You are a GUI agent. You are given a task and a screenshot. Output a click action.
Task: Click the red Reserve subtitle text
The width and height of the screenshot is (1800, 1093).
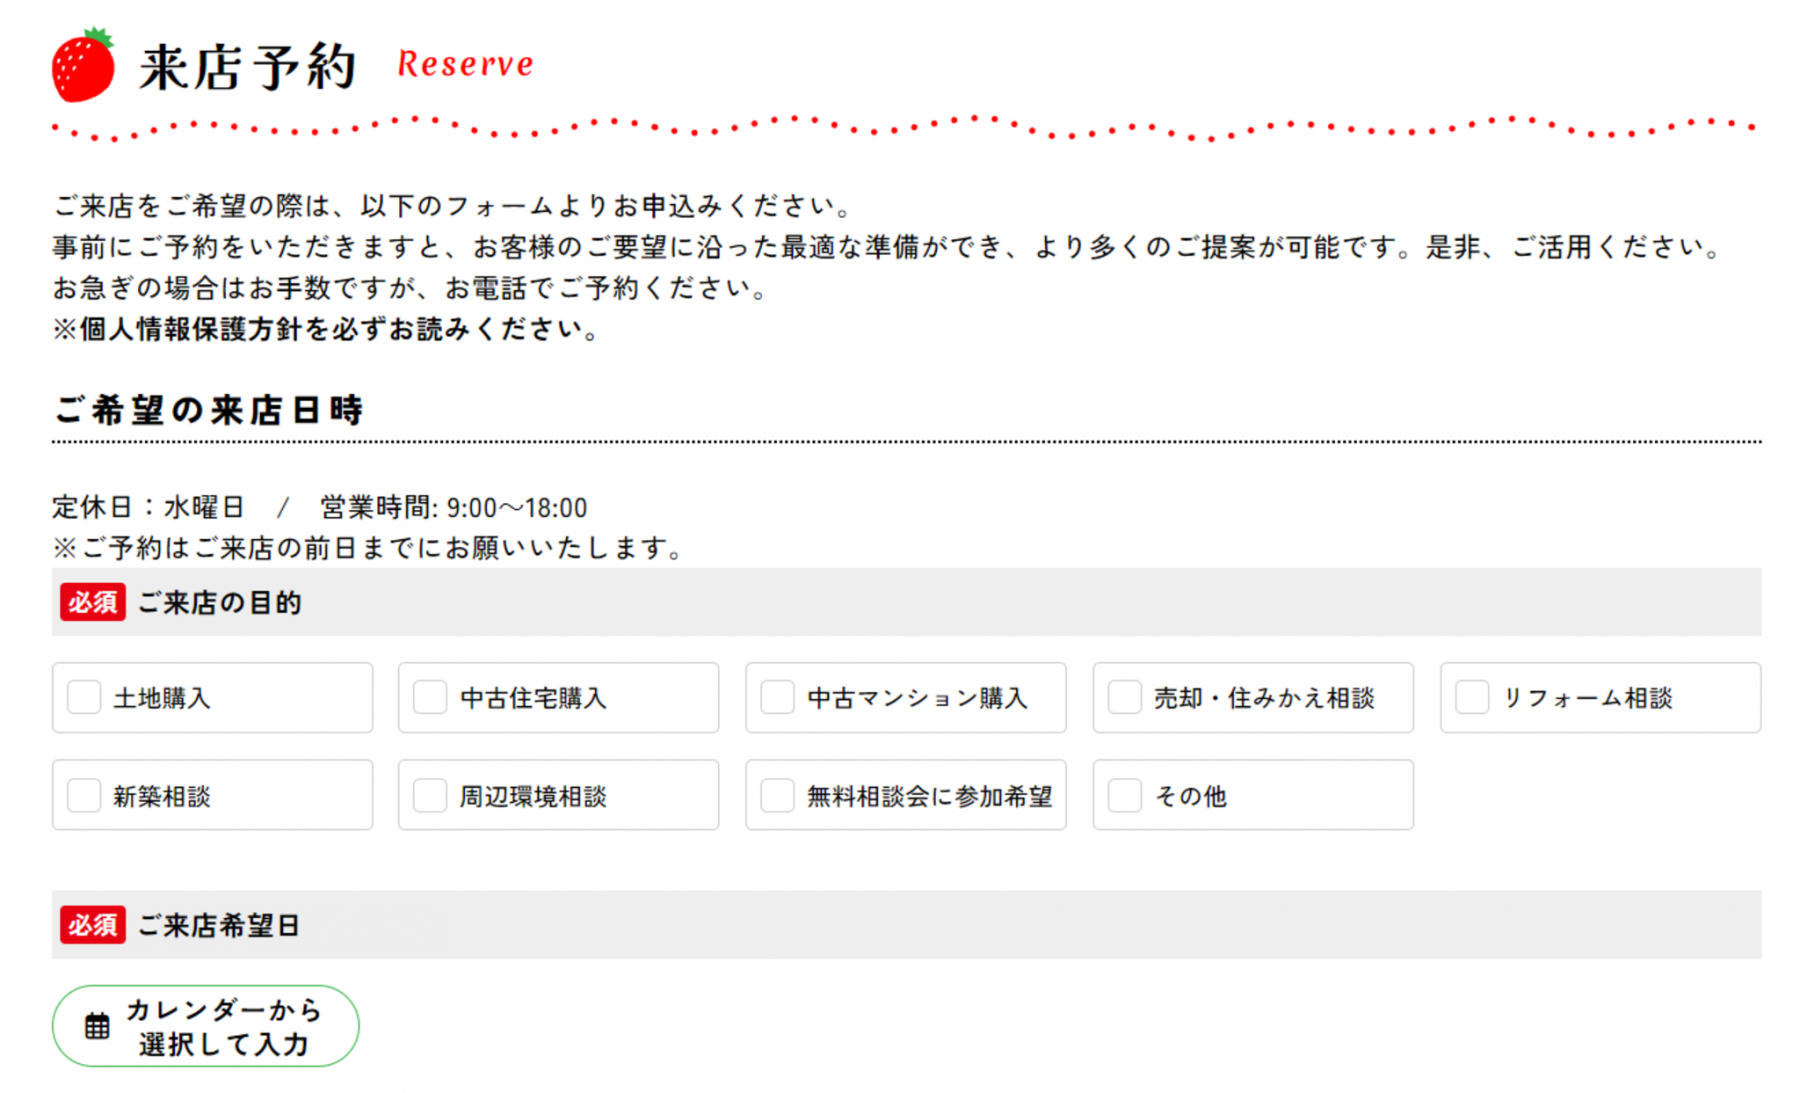465,64
